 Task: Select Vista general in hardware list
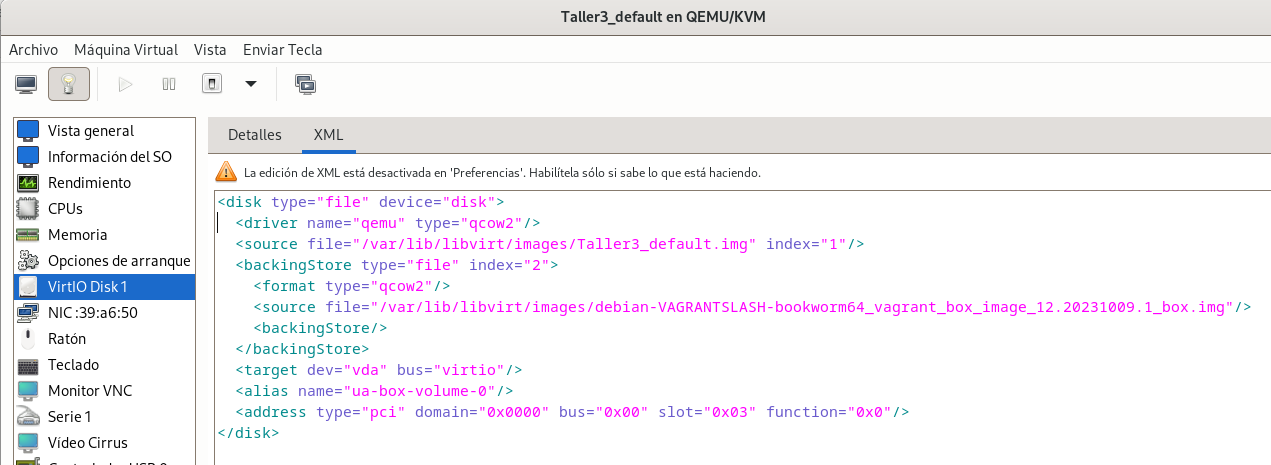[x=91, y=131]
